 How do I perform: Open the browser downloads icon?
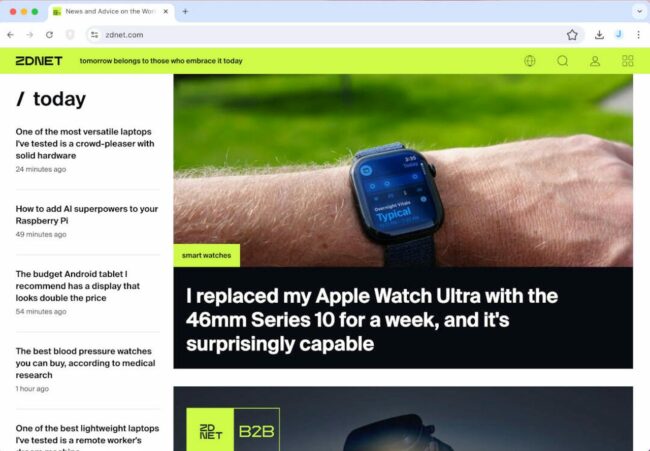[599, 35]
